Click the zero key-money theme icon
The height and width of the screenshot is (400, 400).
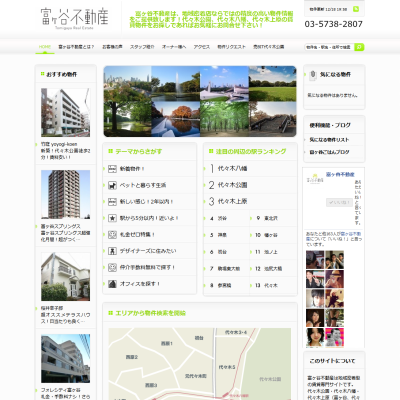click(112, 235)
